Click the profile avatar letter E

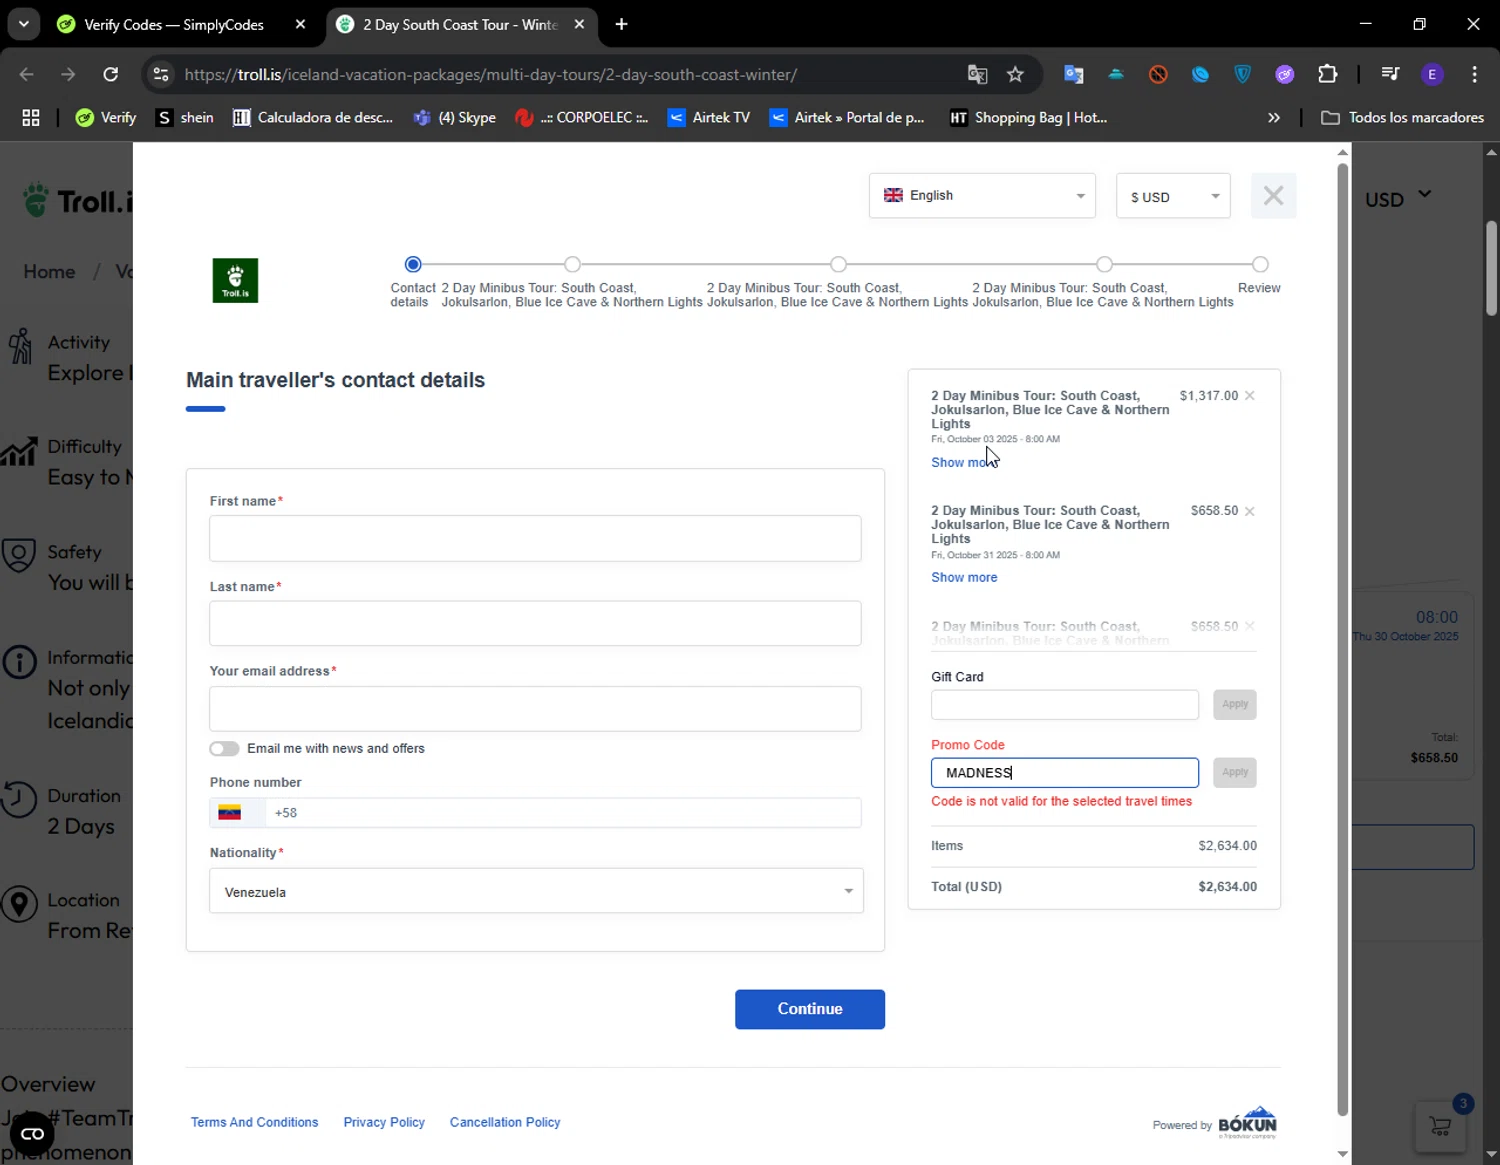pos(1432,74)
